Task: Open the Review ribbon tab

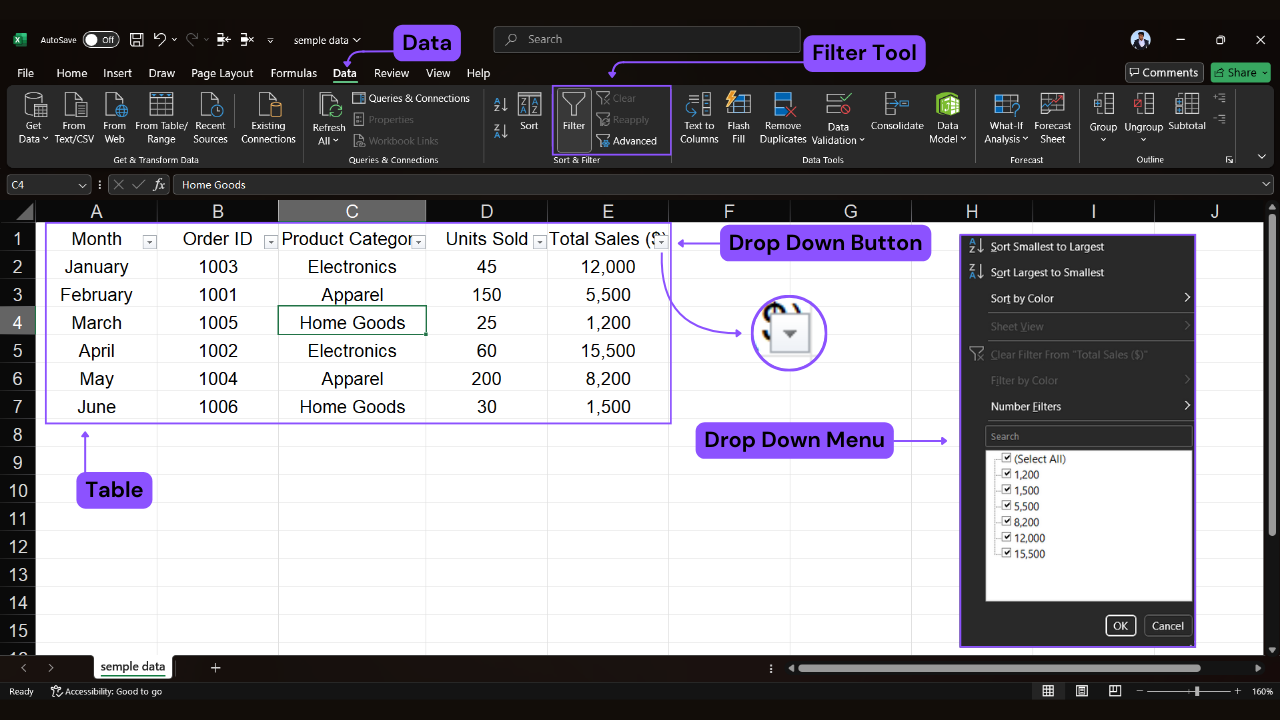Action: pyautogui.click(x=391, y=73)
